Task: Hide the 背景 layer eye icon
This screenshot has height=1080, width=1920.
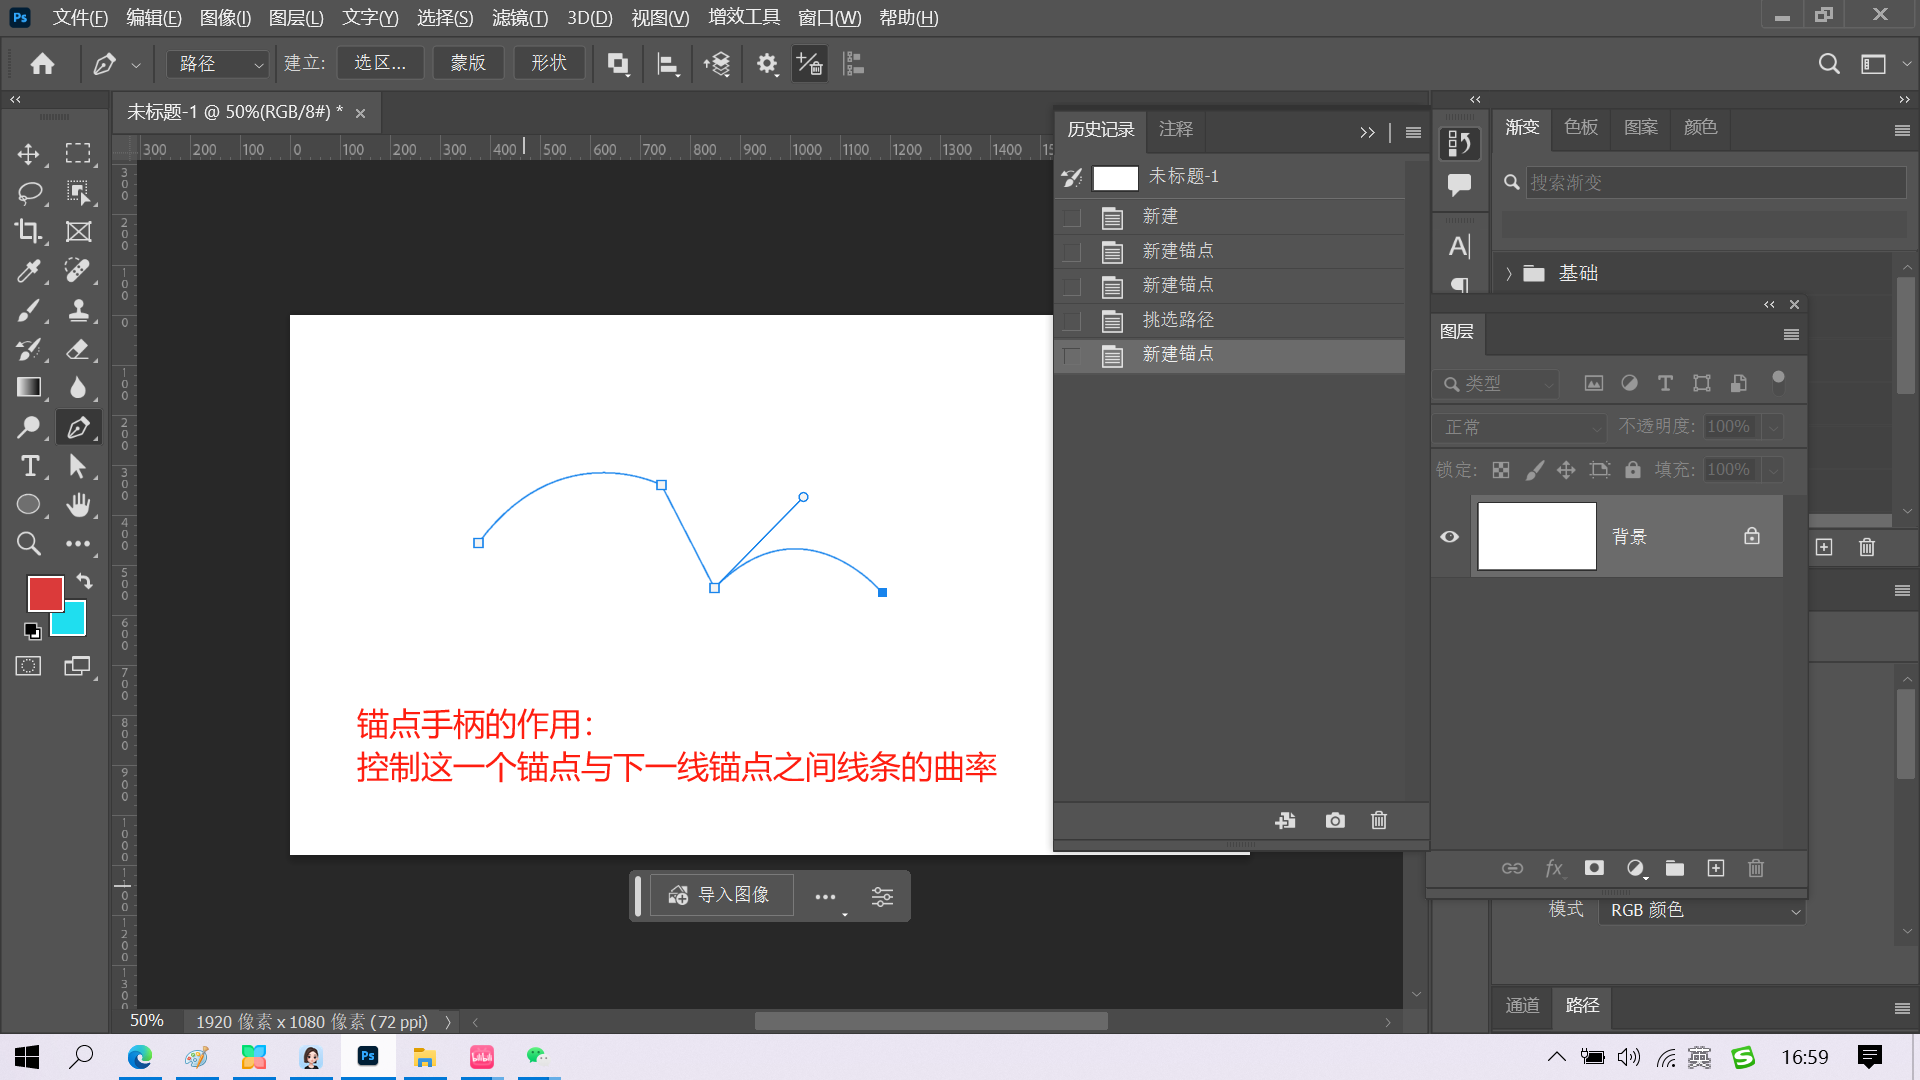Action: point(1449,537)
